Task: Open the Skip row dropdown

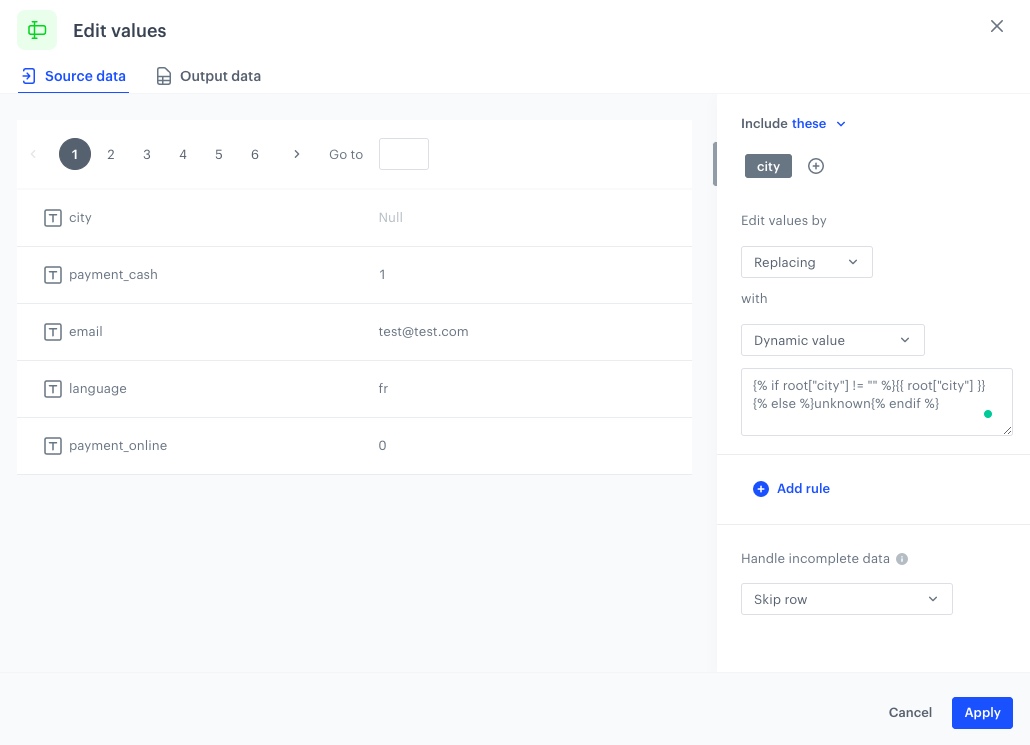Action: point(847,599)
